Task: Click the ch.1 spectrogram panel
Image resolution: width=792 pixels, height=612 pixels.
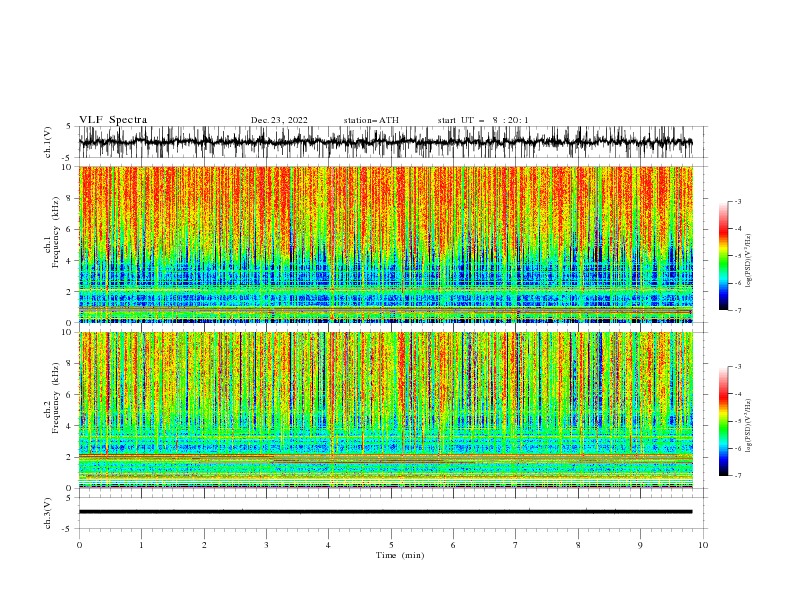Action: tap(386, 244)
